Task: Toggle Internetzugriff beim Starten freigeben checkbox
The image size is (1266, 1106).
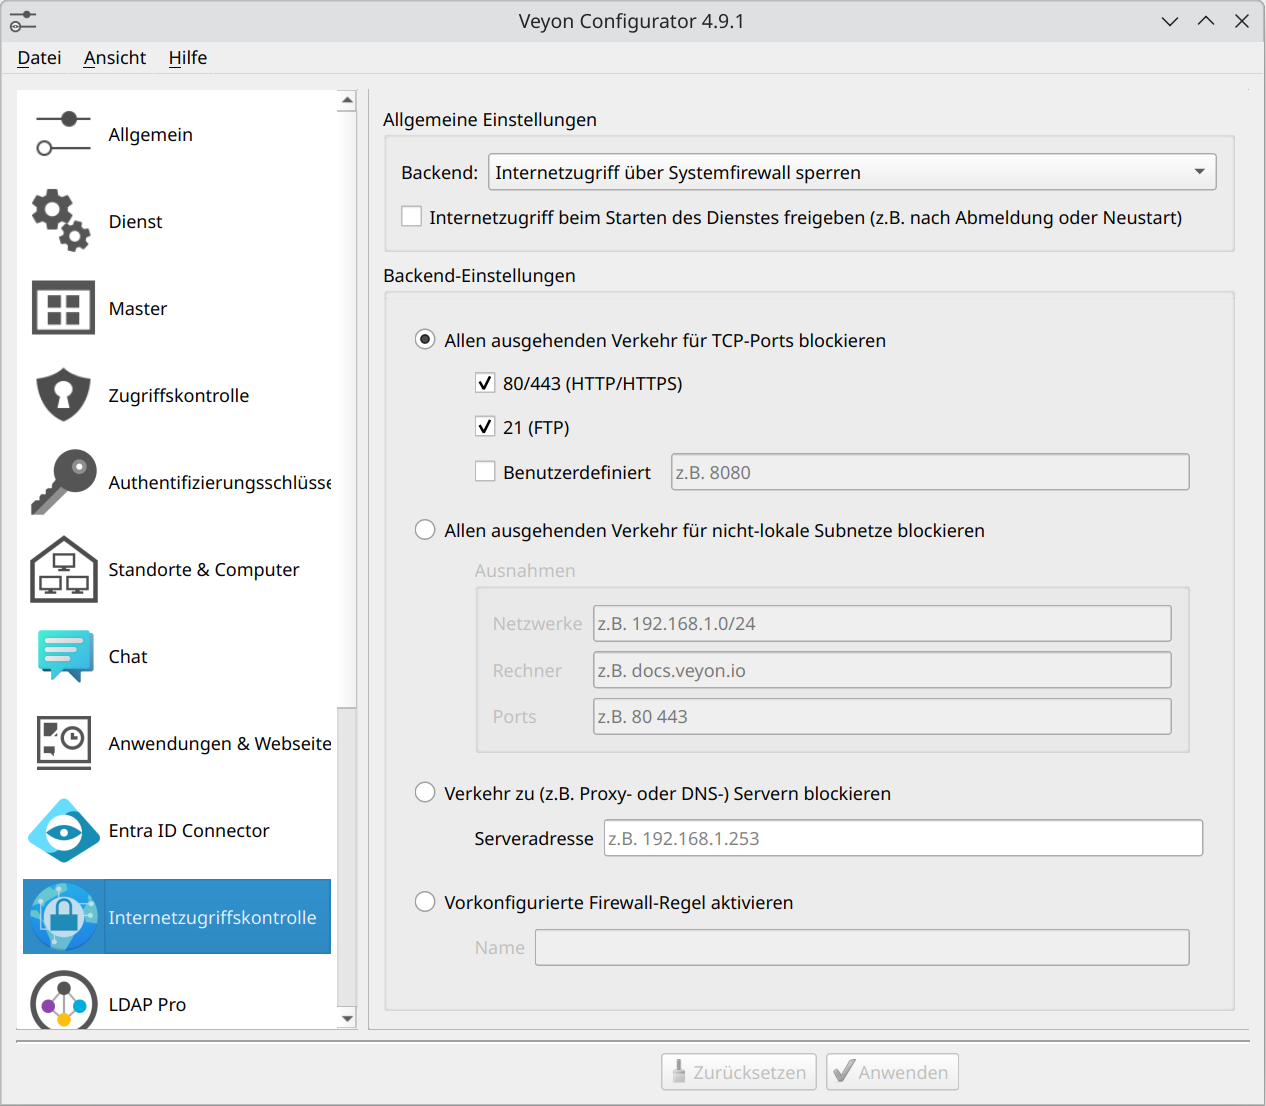Action: pos(411,217)
